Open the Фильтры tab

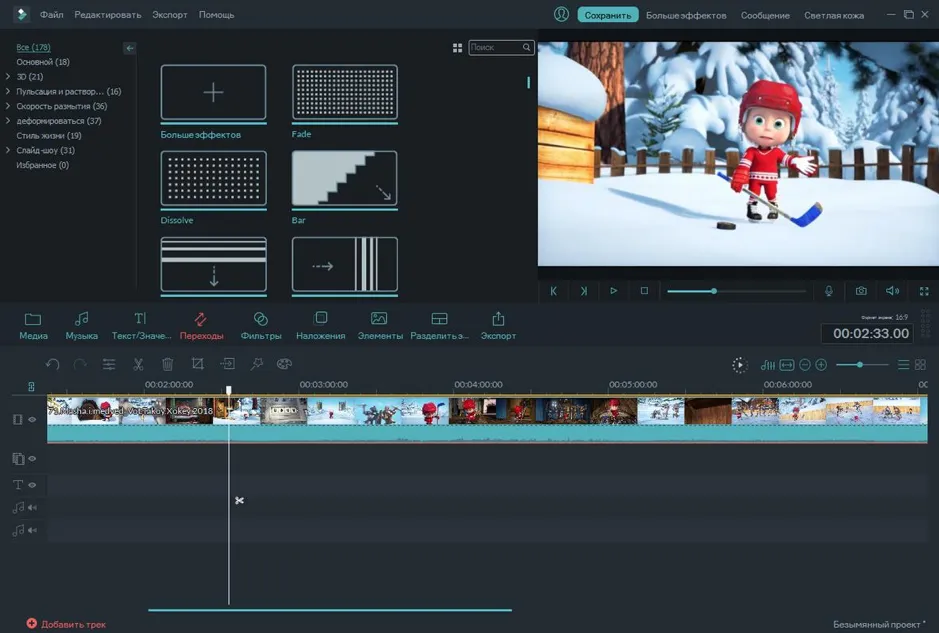click(x=261, y=326)
